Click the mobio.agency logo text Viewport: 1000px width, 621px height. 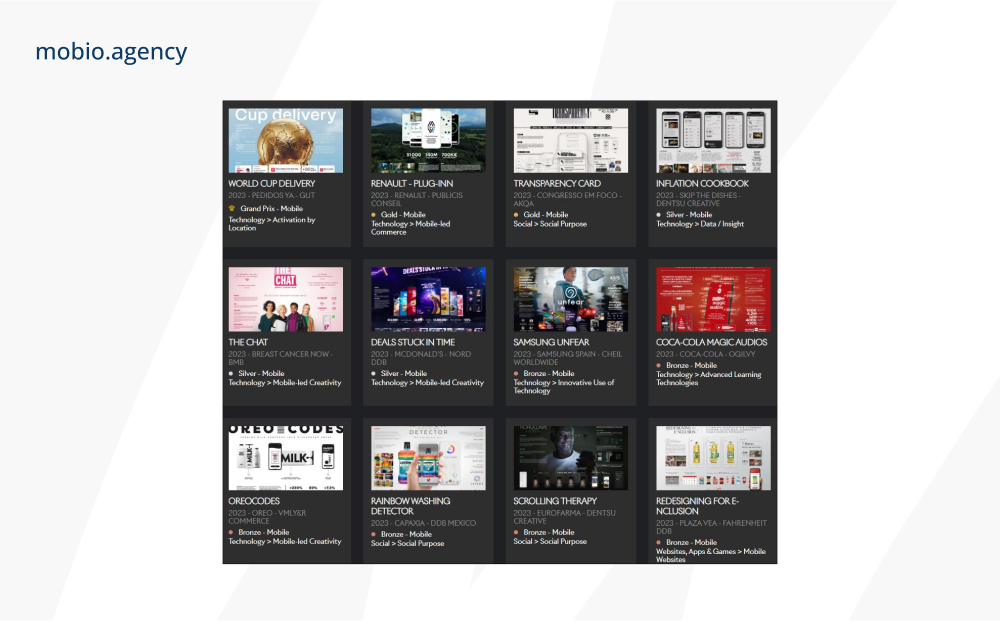[111, 52]
